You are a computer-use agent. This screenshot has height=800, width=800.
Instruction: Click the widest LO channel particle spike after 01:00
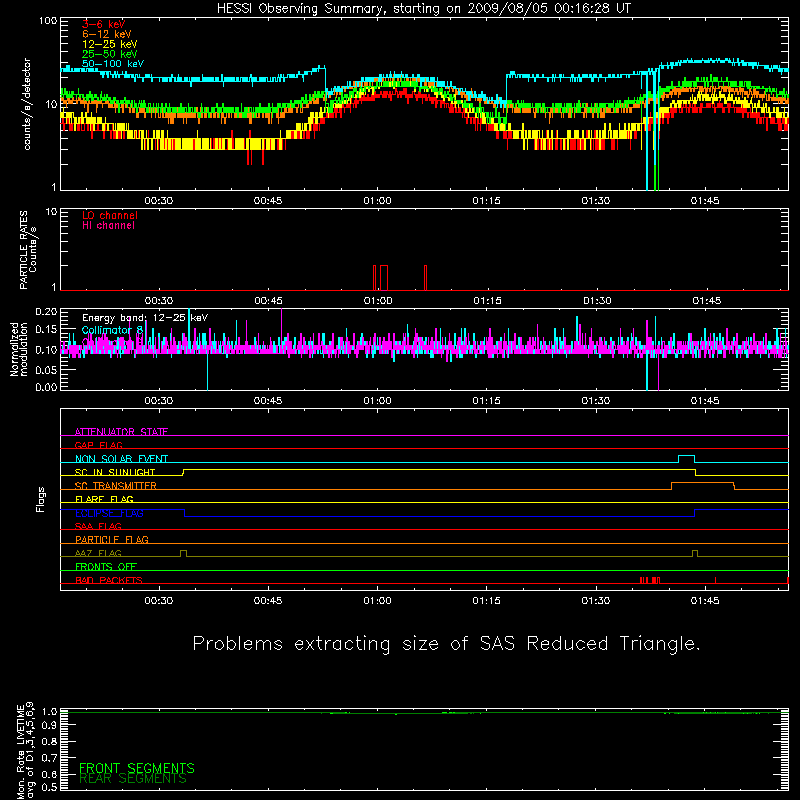click(x=384, y=278)
